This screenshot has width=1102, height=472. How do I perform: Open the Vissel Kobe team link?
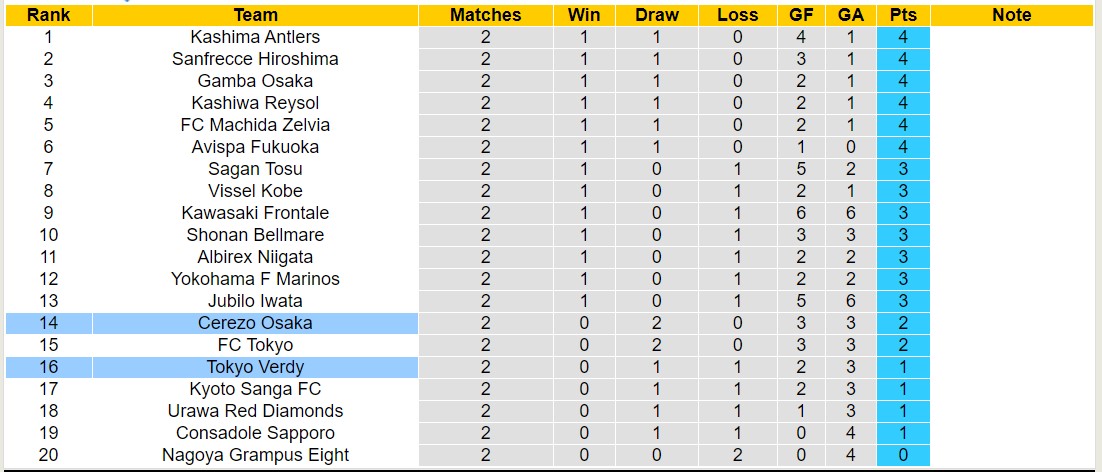[255, 191]
